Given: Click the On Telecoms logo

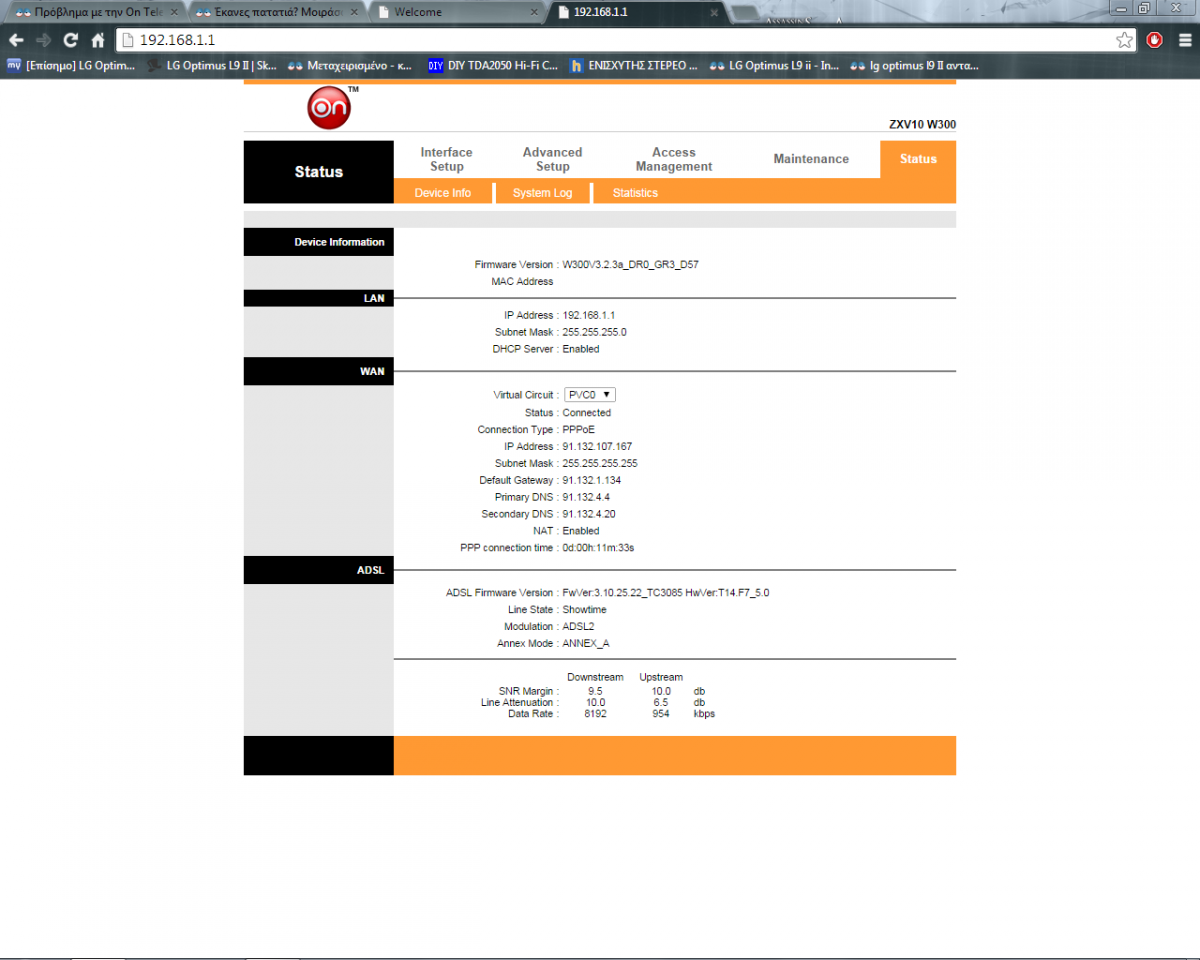Looking at the screenshot, I should point(330,107).
